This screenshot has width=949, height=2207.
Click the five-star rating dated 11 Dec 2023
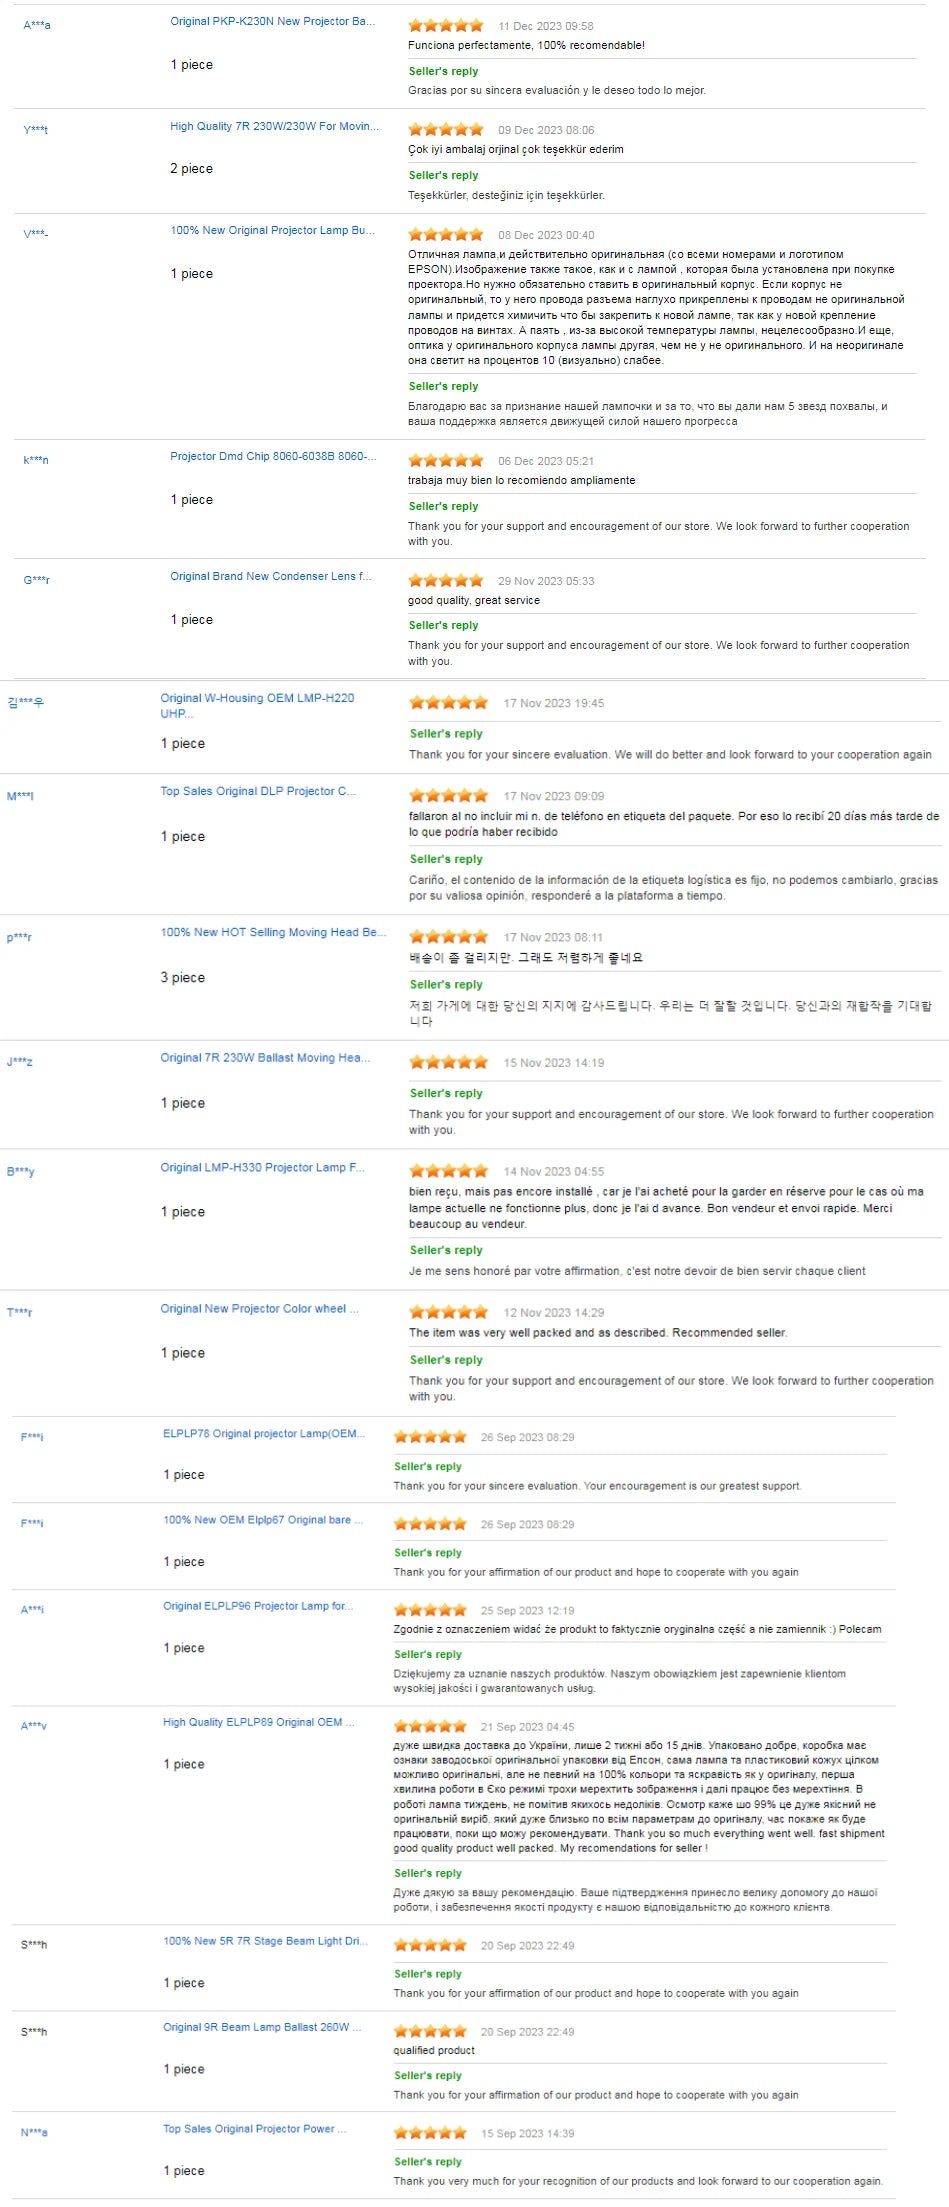pos(446,25)
